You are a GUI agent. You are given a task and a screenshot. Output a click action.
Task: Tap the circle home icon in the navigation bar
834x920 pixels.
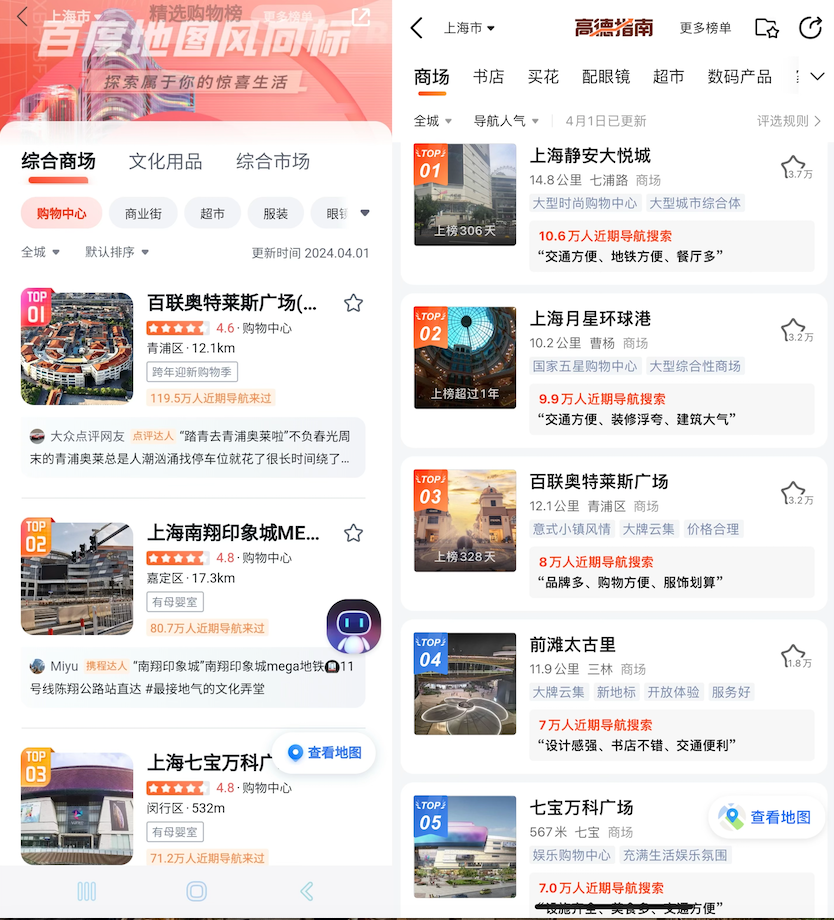pos(195,890)
